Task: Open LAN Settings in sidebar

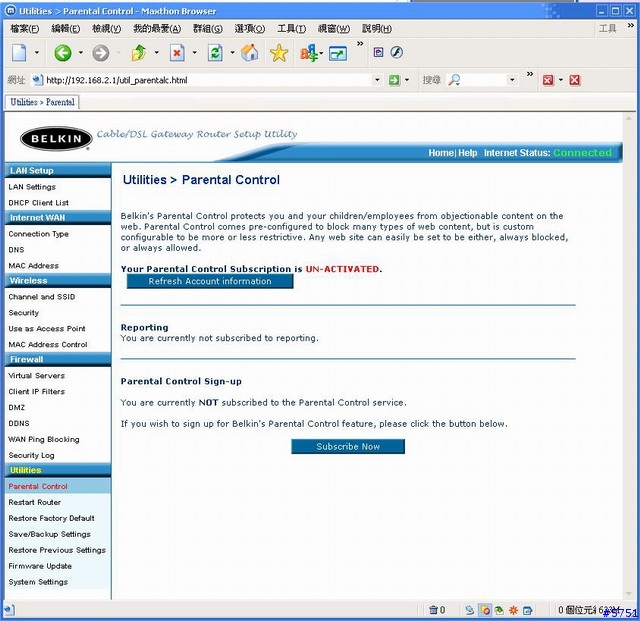Action: click(x=32, y=187)
